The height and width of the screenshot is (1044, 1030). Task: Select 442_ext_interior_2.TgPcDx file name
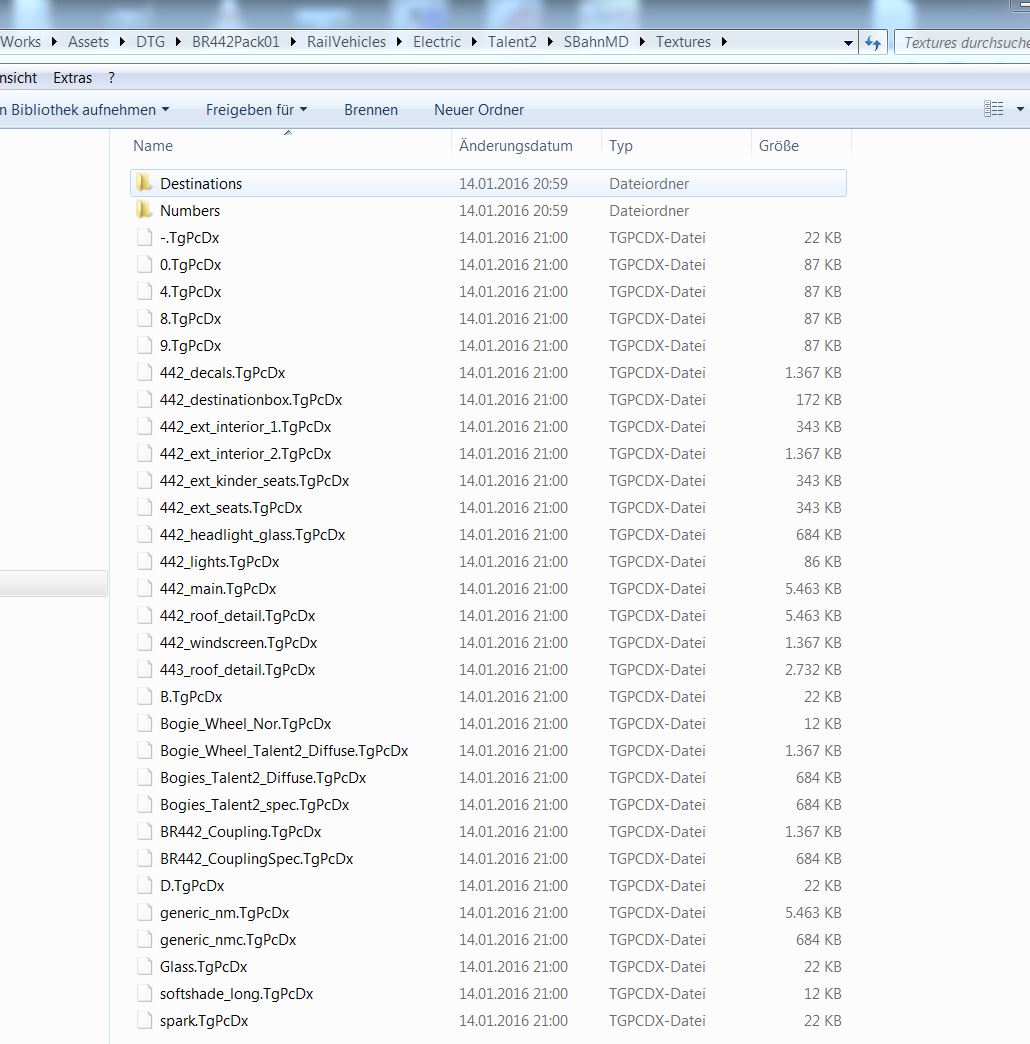coord(245,453)
